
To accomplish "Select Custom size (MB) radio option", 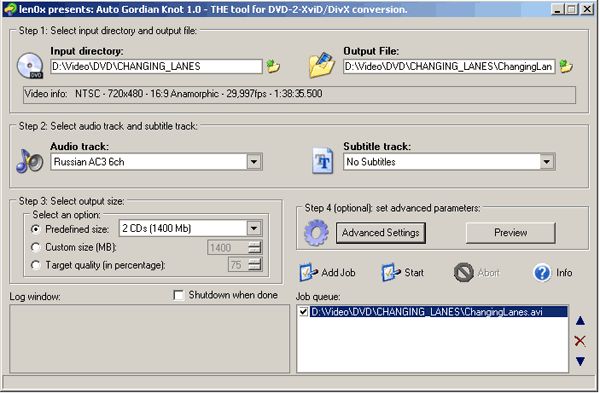I will pyautogui.click(x=36, y=247).
